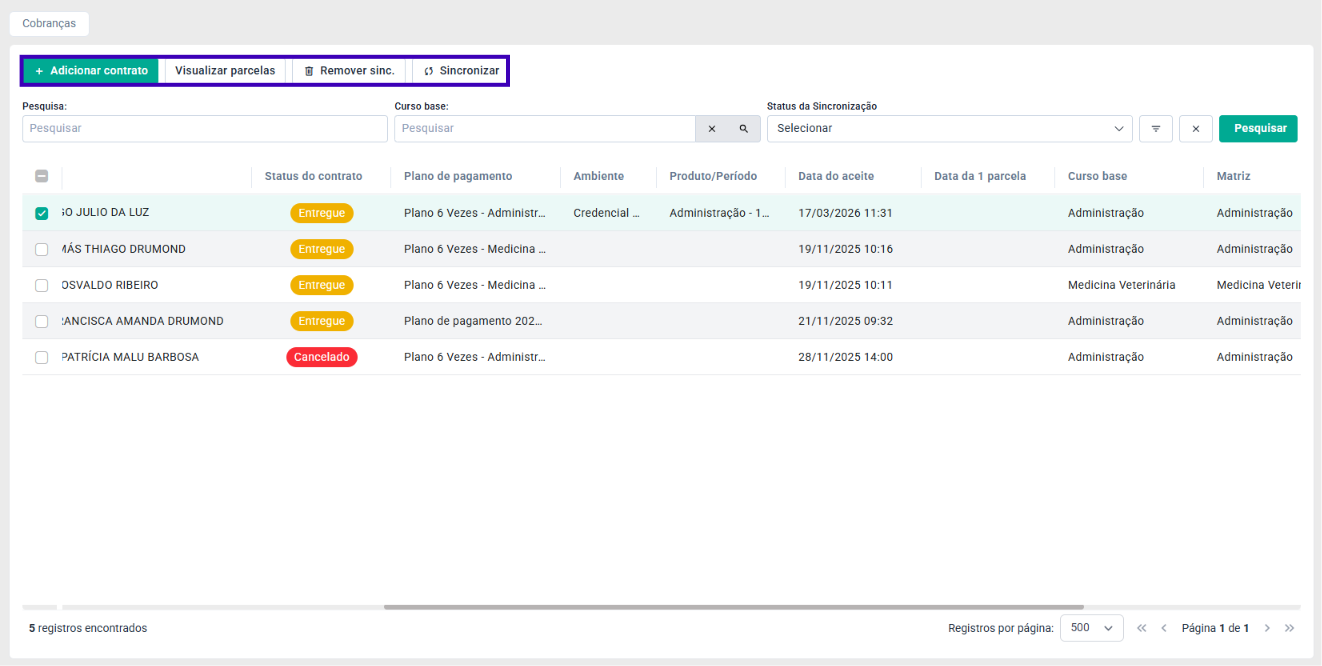Click the Plano de pagamento 202… cell
The image size is (1322, 666).
(x=475, y=321)
